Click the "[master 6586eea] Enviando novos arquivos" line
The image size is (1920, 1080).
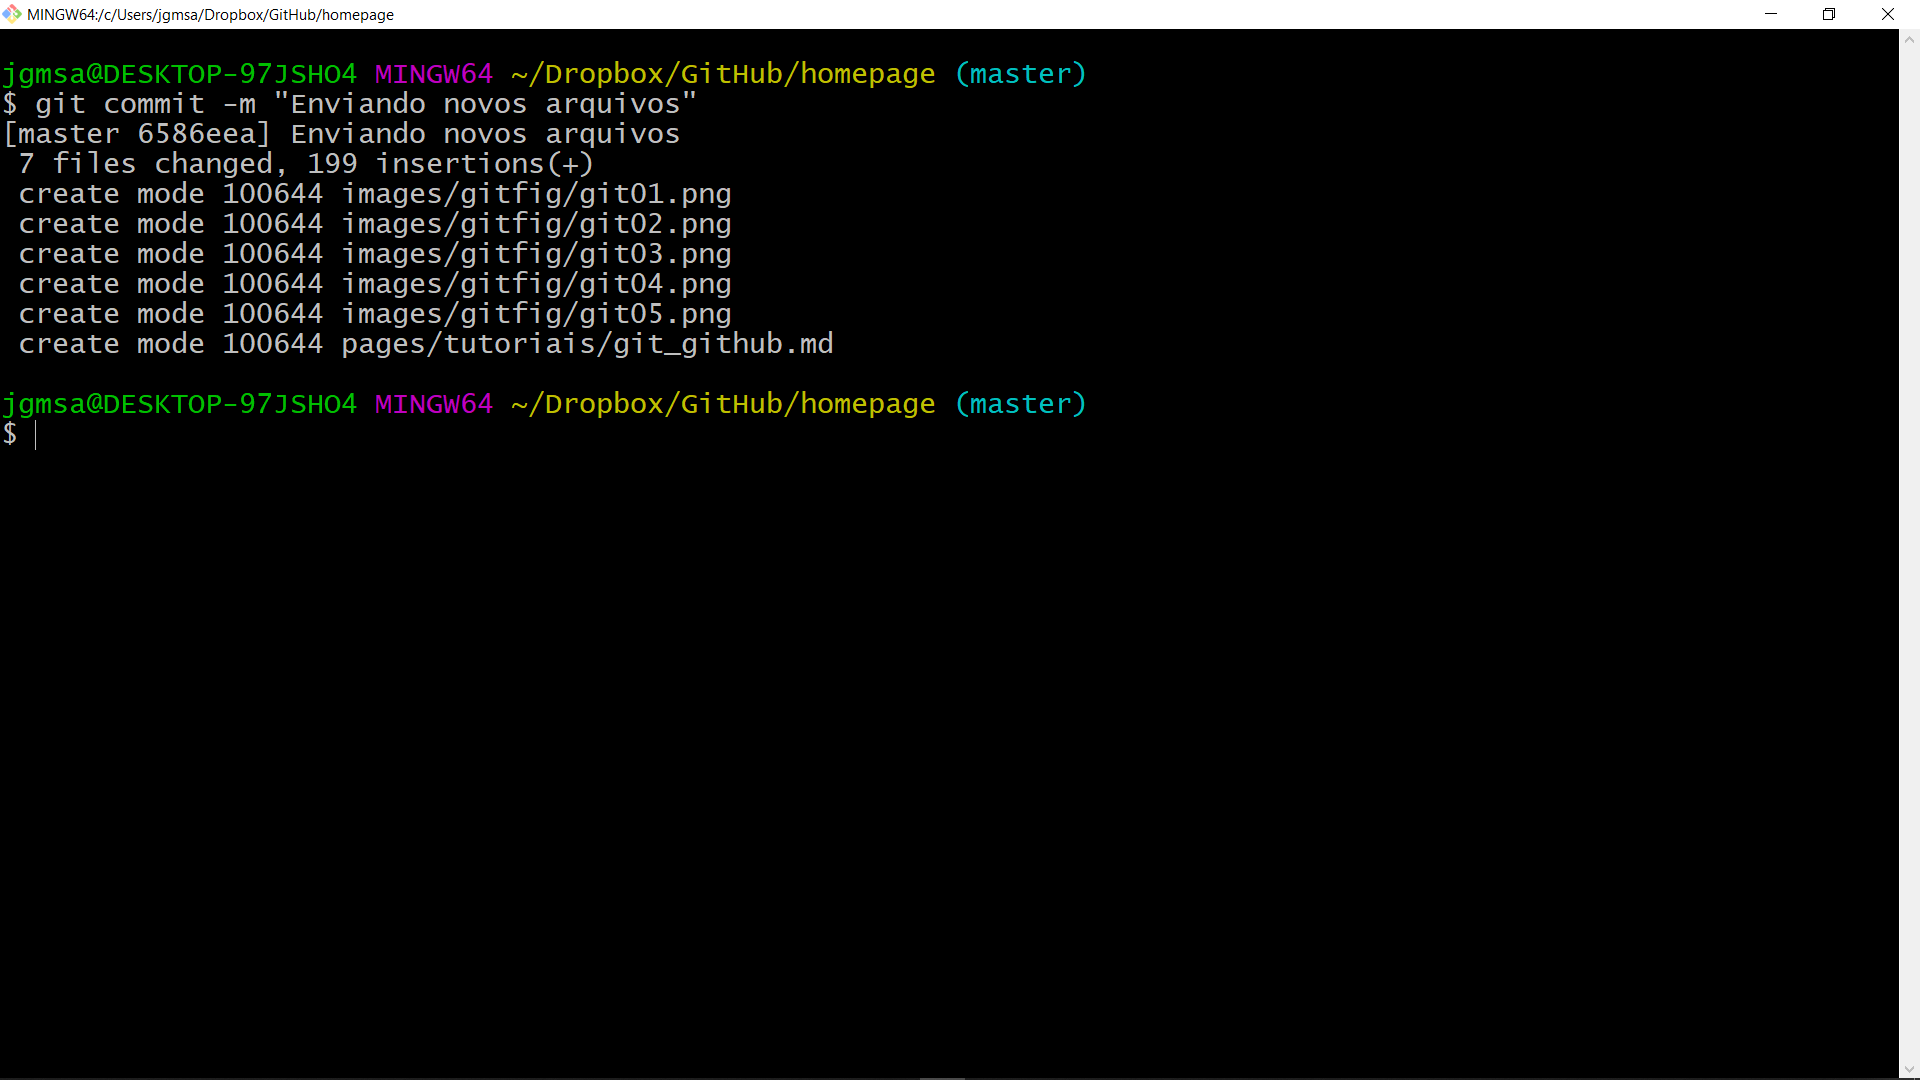(342, 134)
